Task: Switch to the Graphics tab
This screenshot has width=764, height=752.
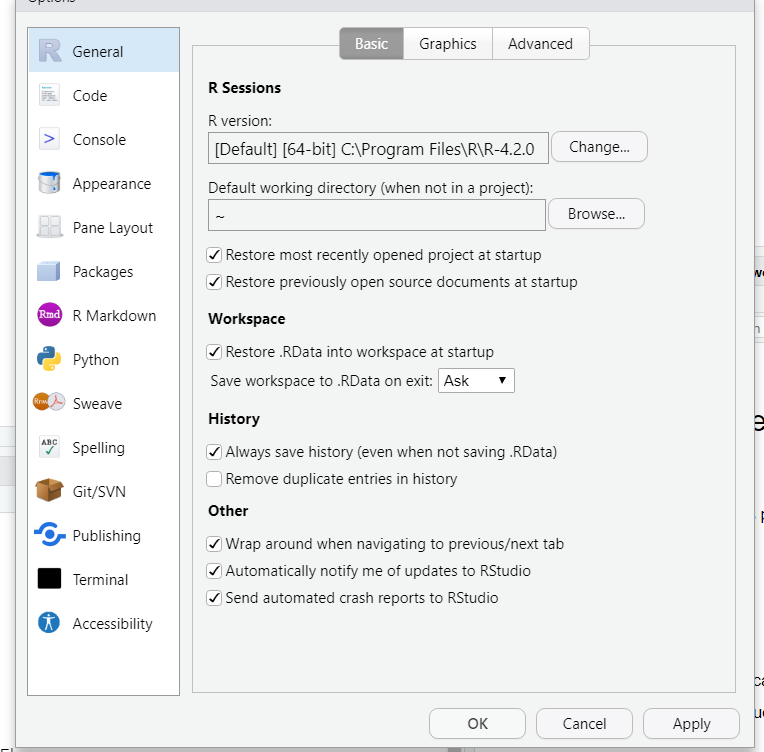Action: point(448,44)
